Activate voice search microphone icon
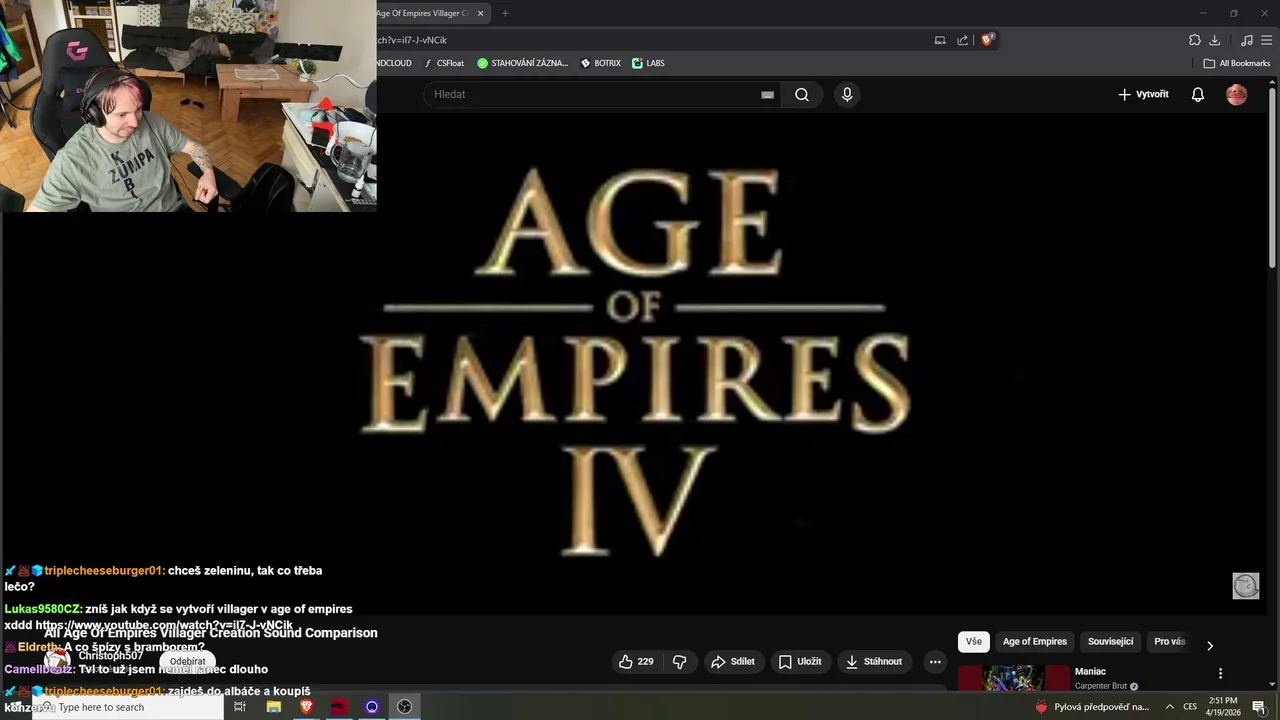The width and height of the screenshot is (1280, 720). 847,94
